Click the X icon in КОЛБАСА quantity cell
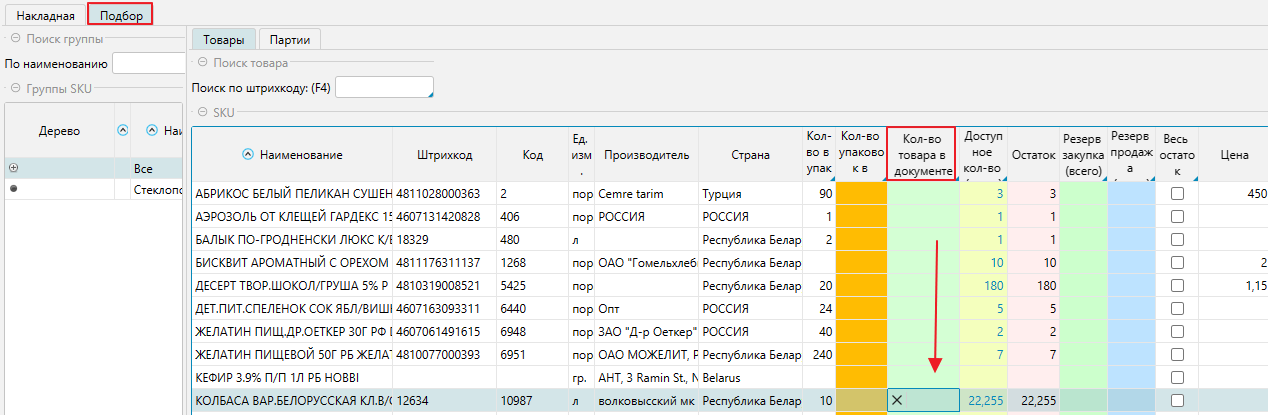Screen dimensions: 1268x415 [x=897, y=400]
